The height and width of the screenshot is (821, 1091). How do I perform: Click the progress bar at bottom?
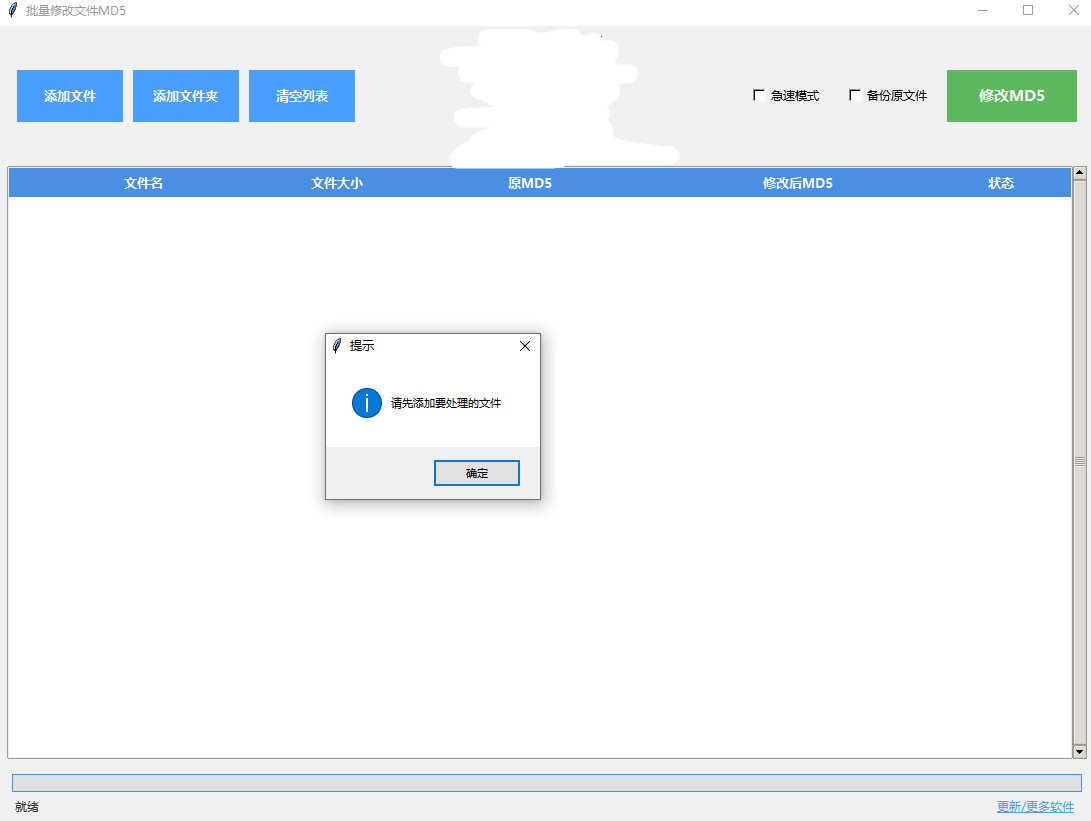click(546, 782)
